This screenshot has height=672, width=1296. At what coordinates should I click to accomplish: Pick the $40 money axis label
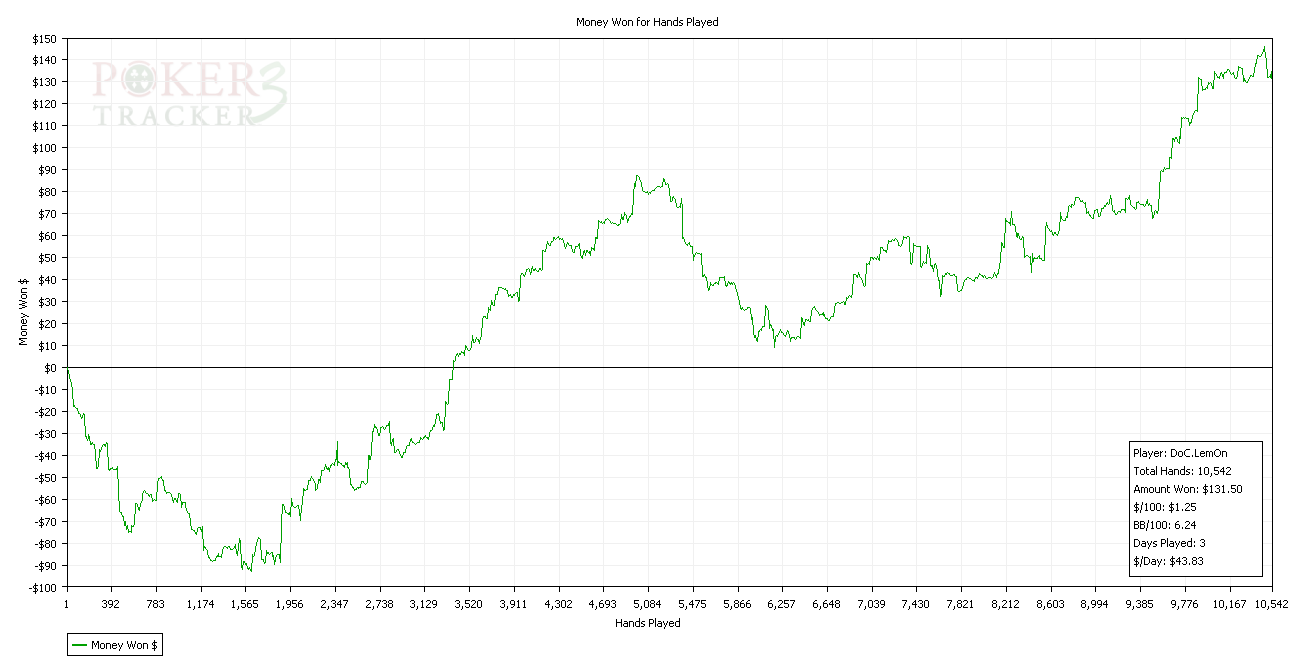49,281
